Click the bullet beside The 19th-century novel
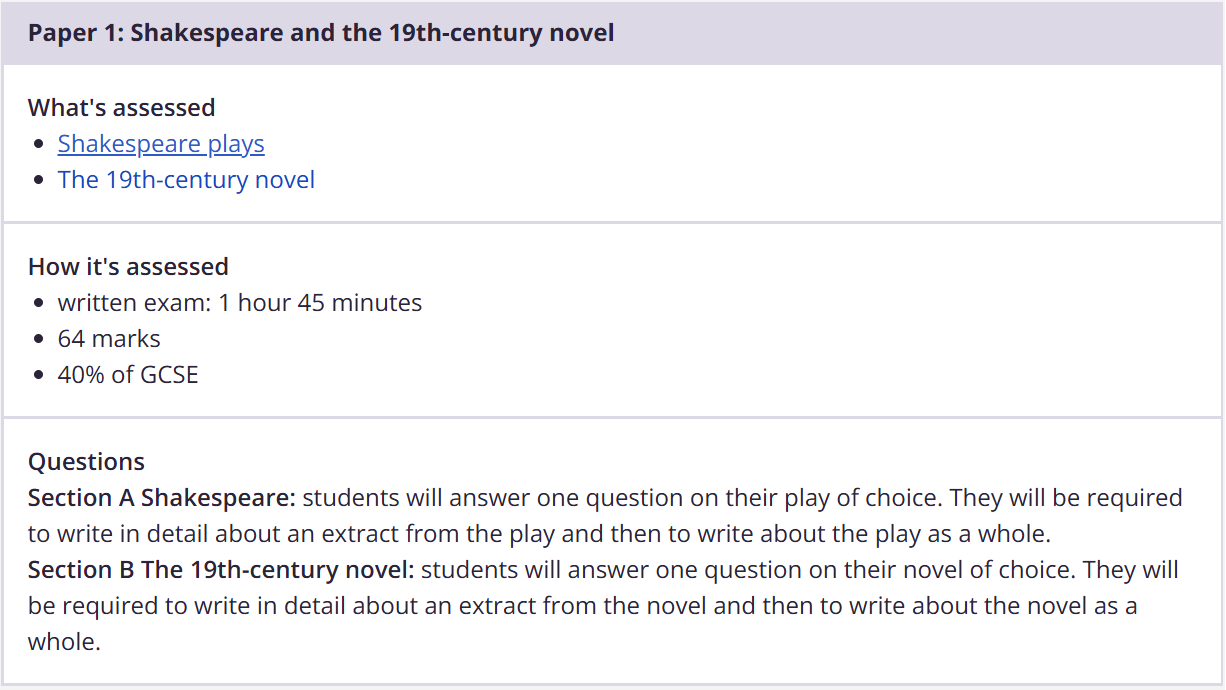 [x=38, y=181]
